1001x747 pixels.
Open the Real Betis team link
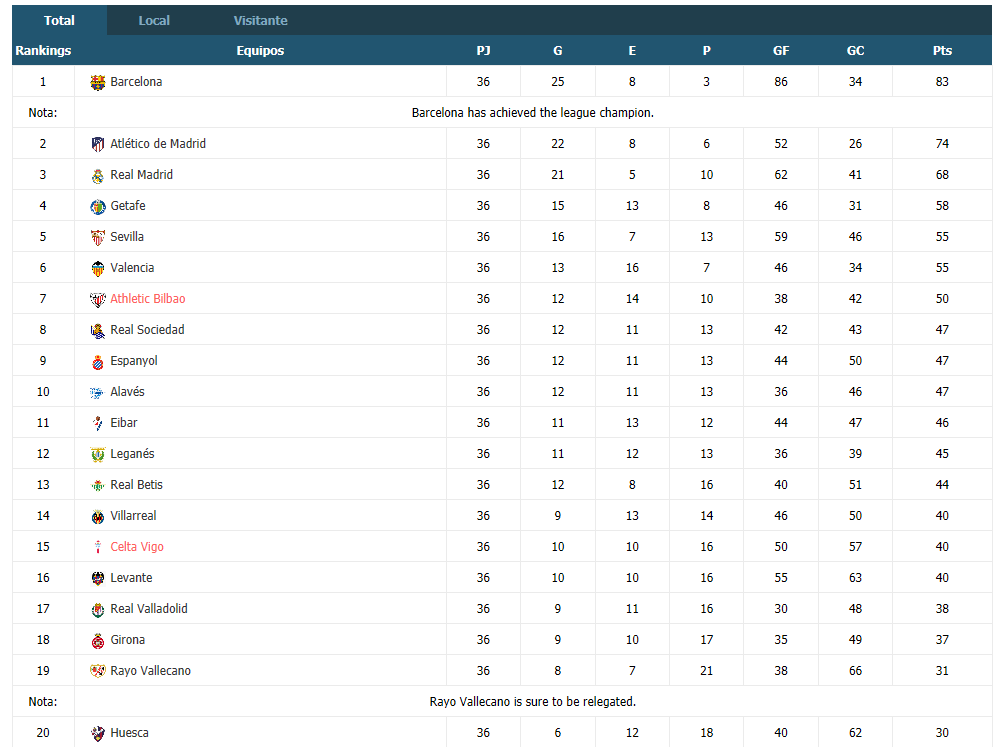point(136,485)
